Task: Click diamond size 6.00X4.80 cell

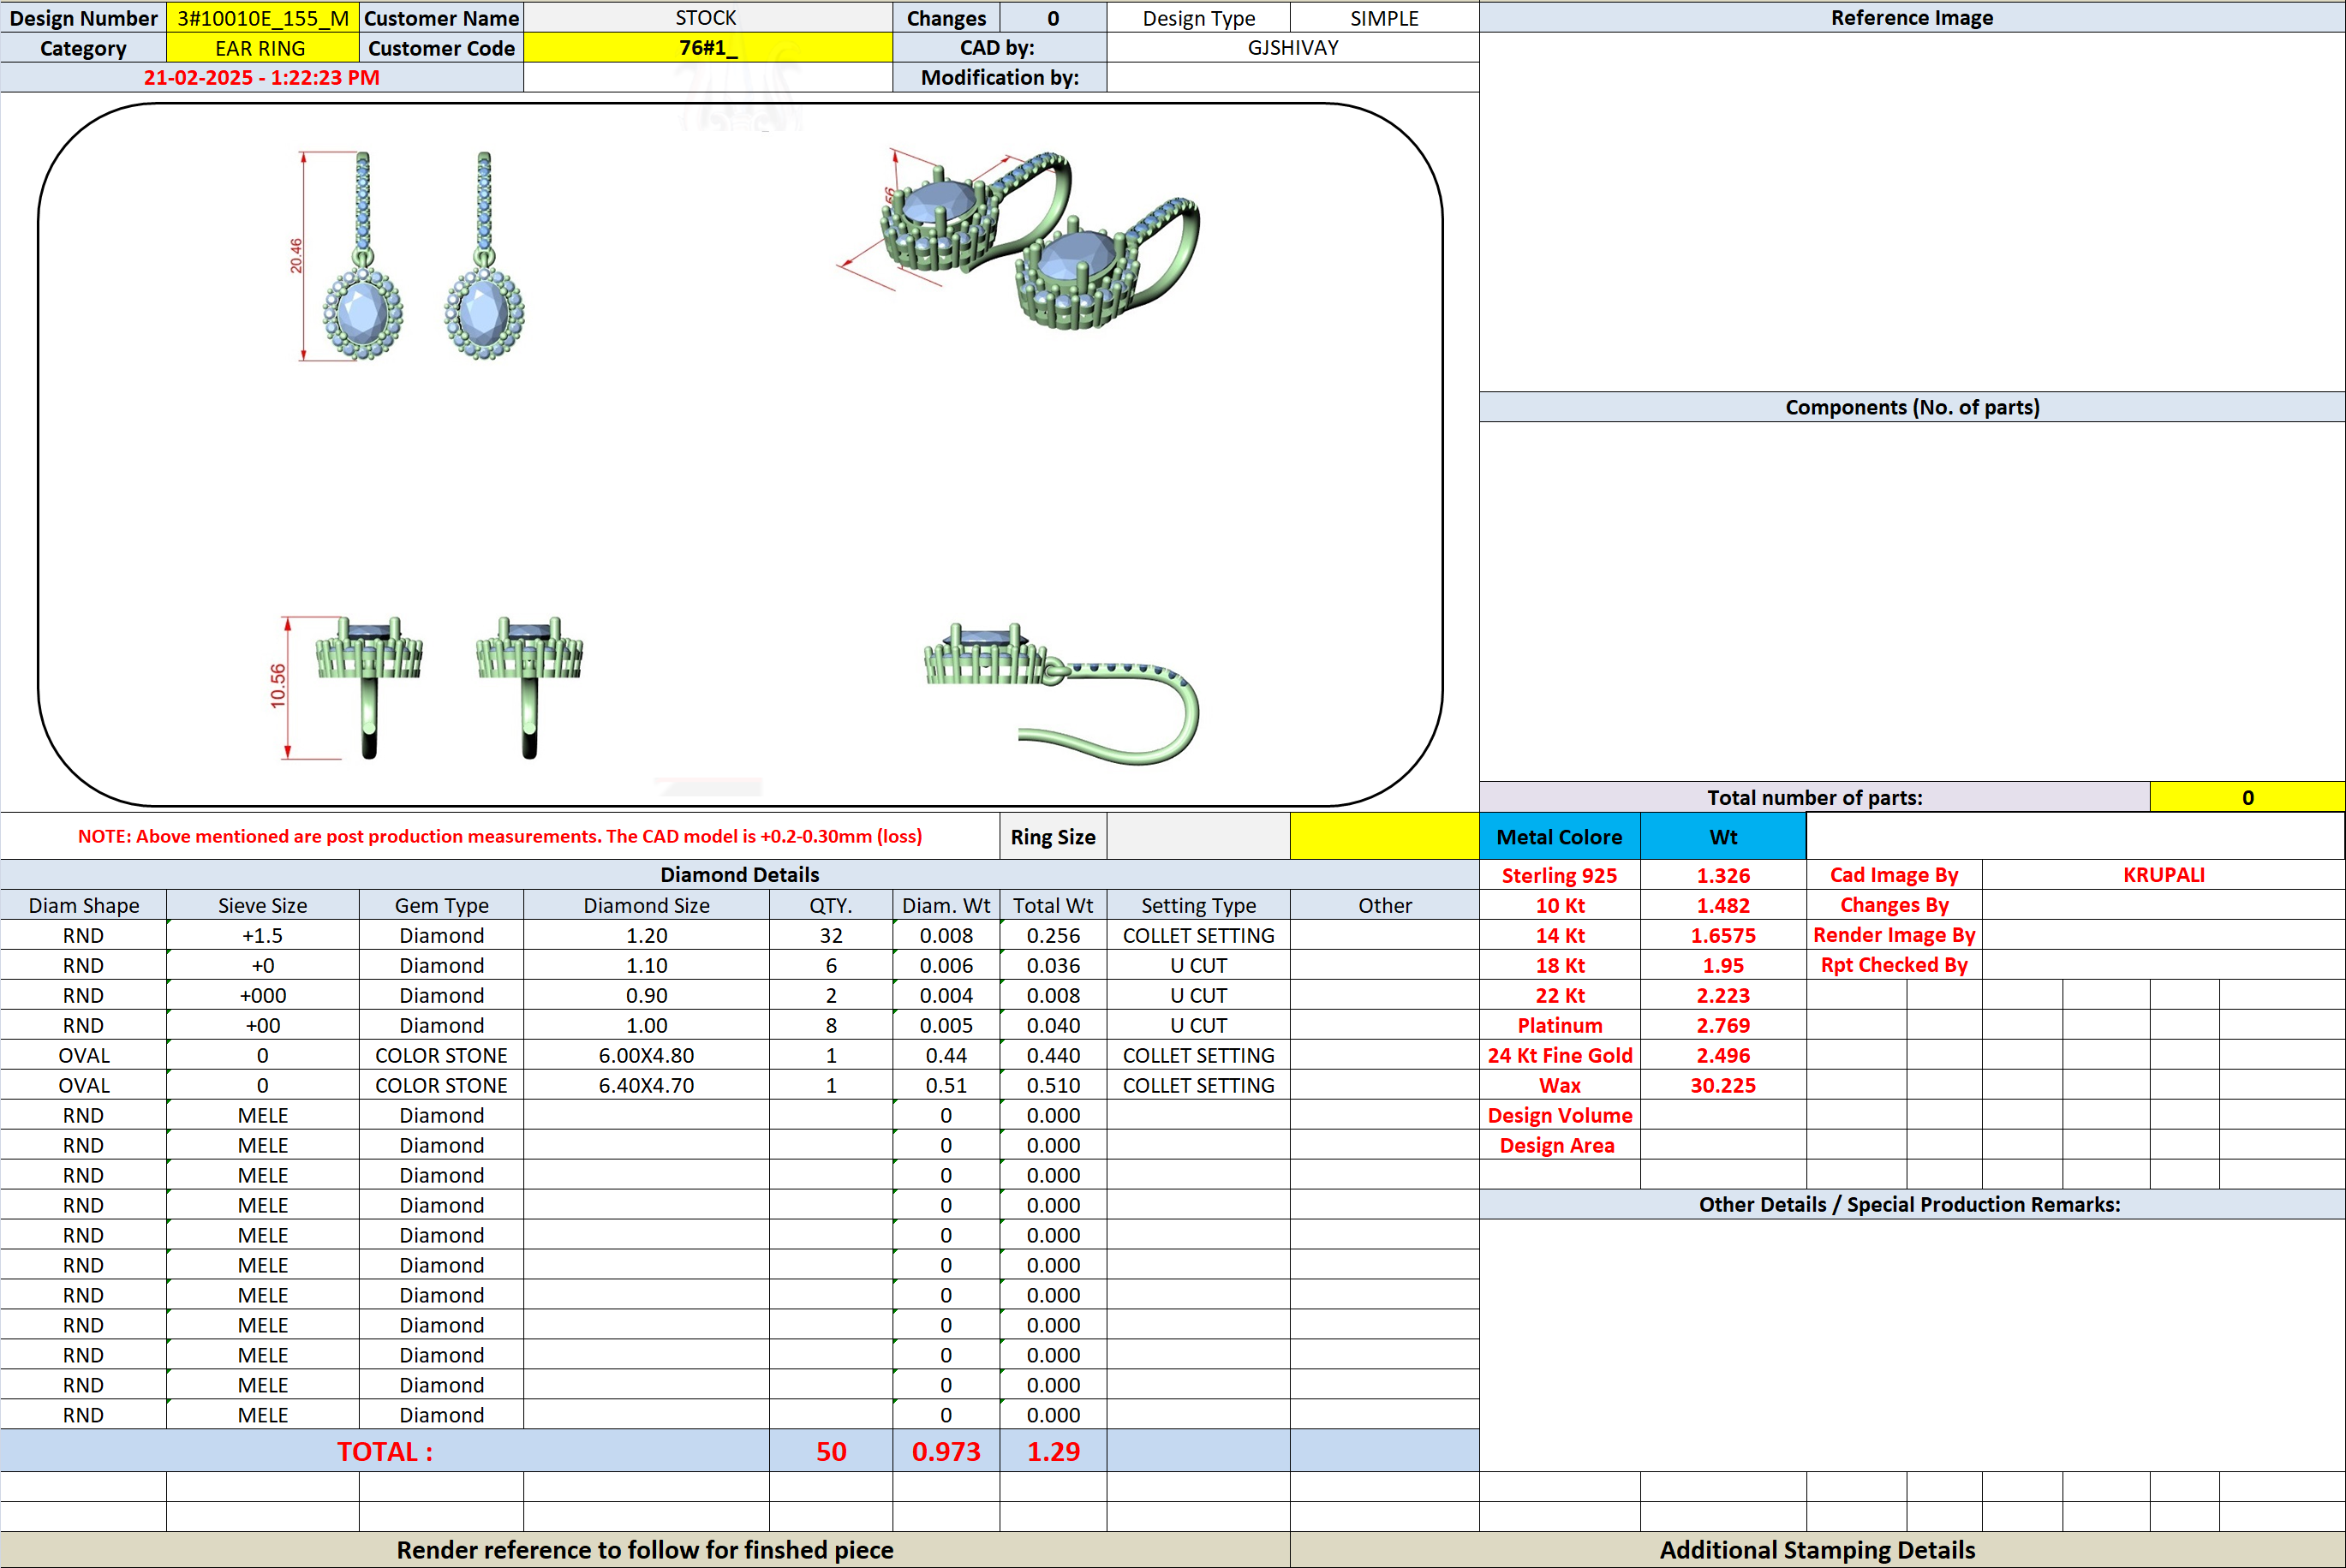Action: pyautogui.click(x=646, y=1055)
